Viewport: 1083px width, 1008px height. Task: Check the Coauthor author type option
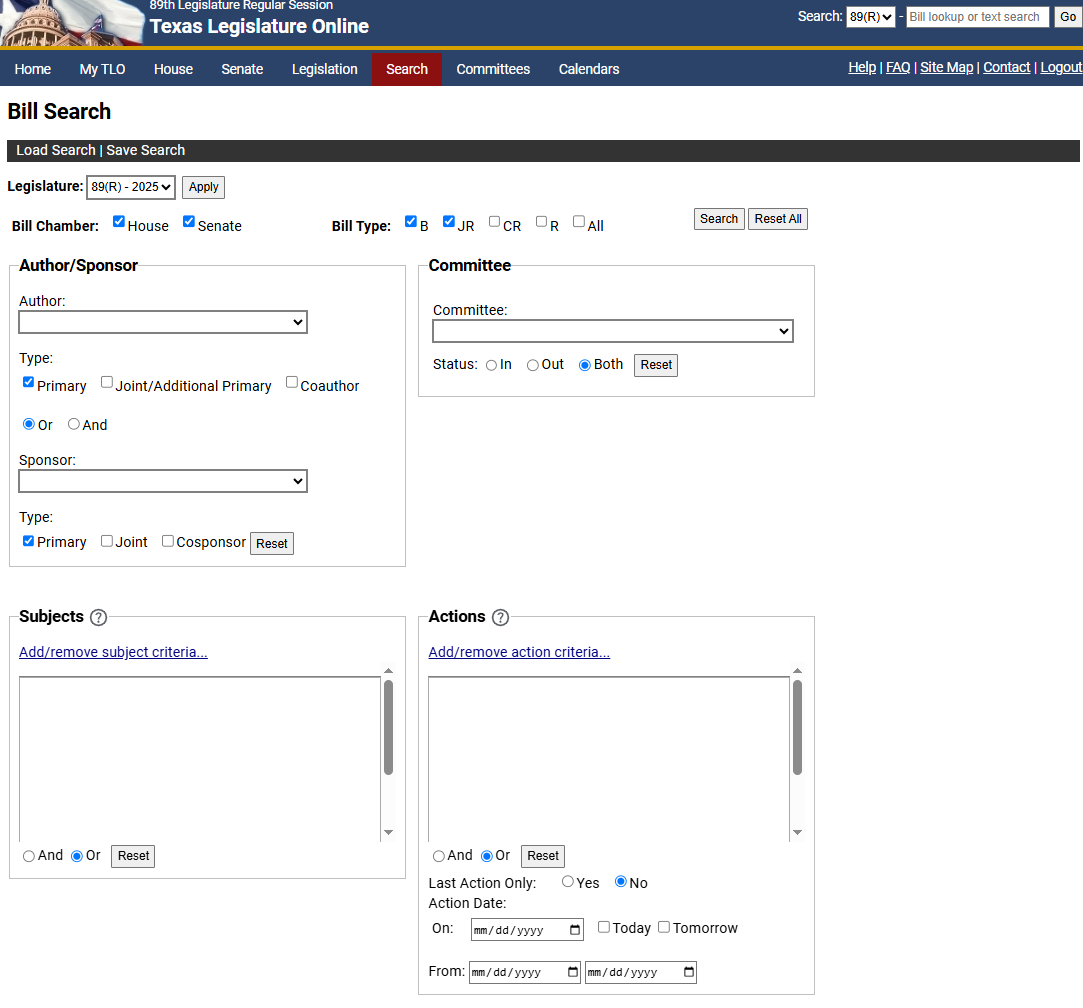pyautogui.click(x=291, y=381)
